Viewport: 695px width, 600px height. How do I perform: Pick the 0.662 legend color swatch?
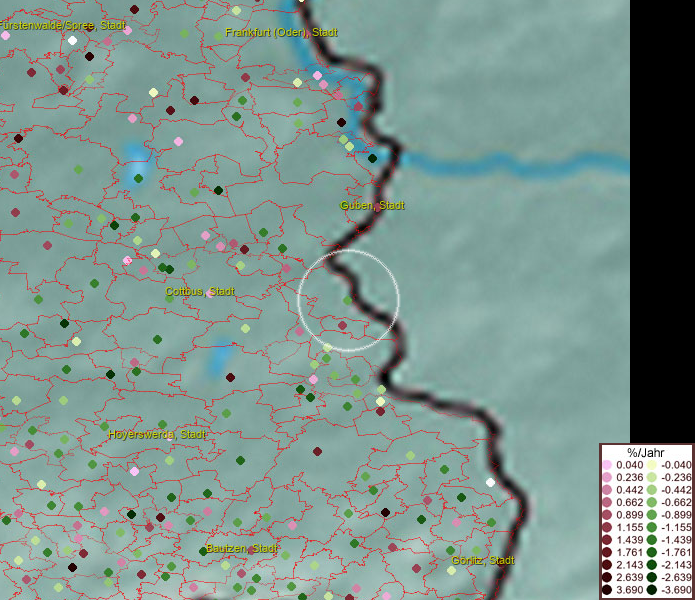607,503
